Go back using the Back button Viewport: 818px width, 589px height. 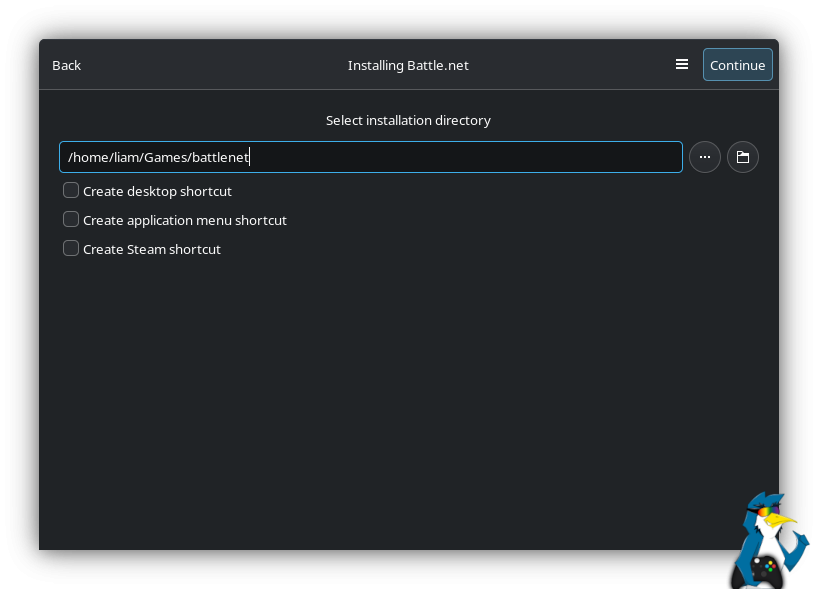click(x=67, y=65)
